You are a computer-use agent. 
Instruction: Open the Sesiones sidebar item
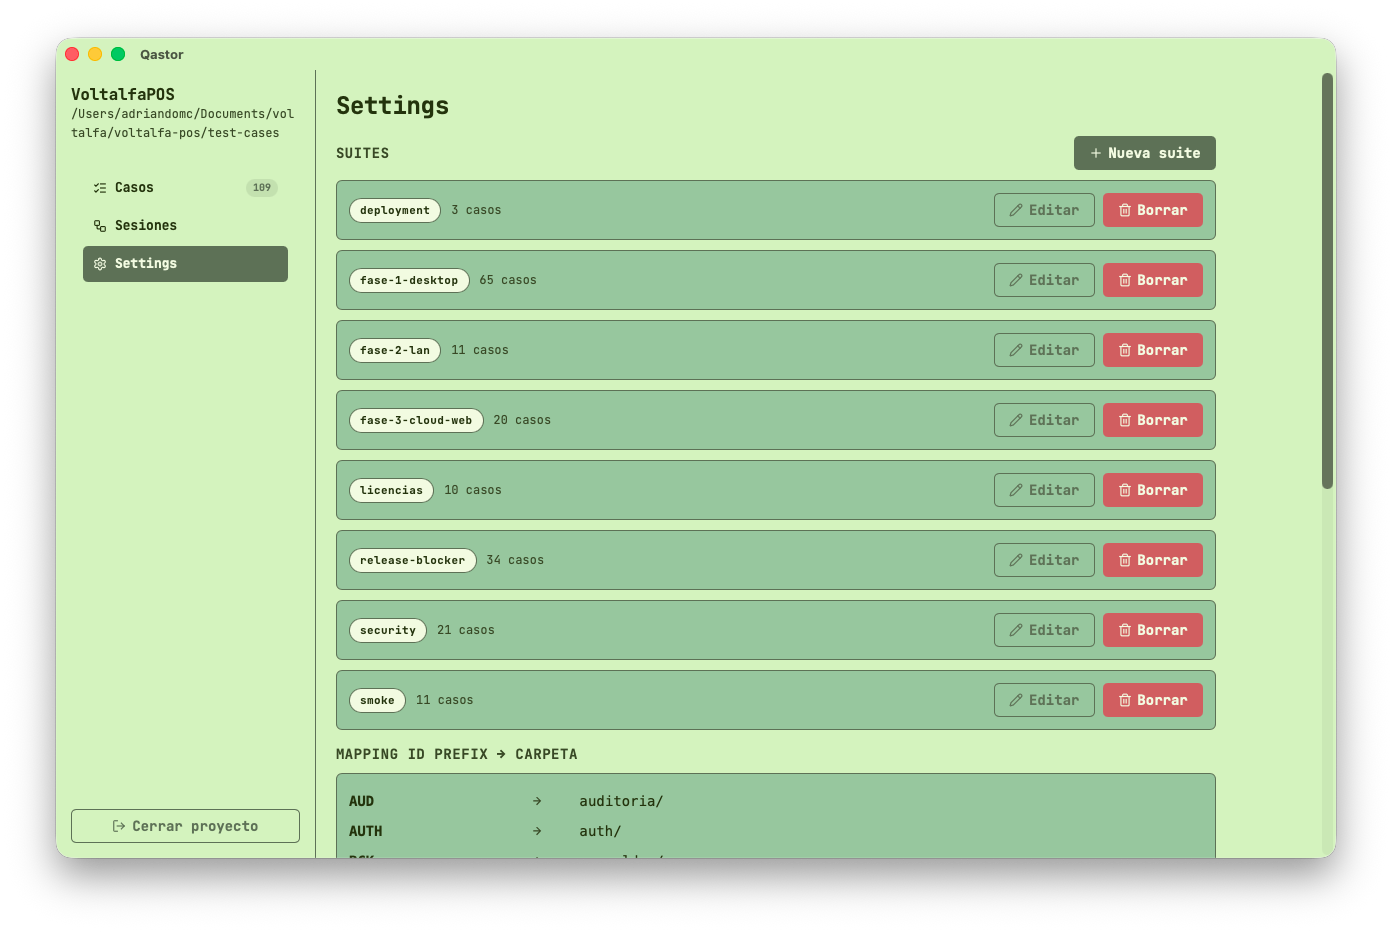tap(185, 226)
